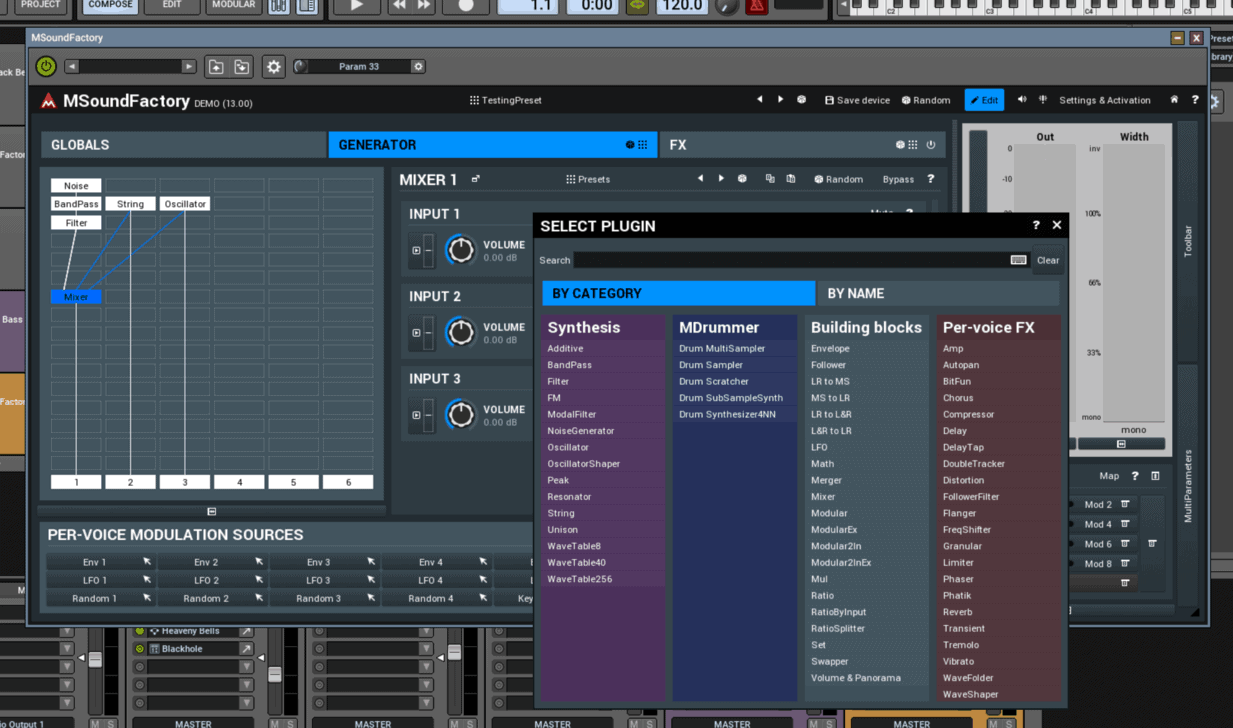The image size is (1233, 728).
Task: Select the BandPass module block
Action: click(76, 204)
